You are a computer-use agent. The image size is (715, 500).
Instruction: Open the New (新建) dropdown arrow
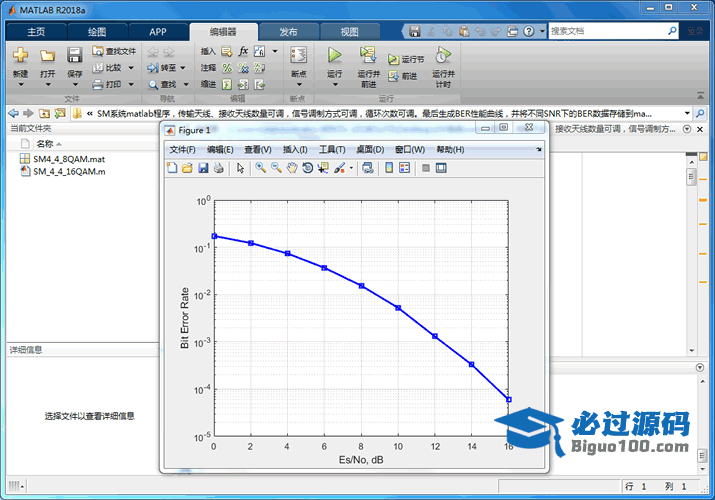pos(21,85)
